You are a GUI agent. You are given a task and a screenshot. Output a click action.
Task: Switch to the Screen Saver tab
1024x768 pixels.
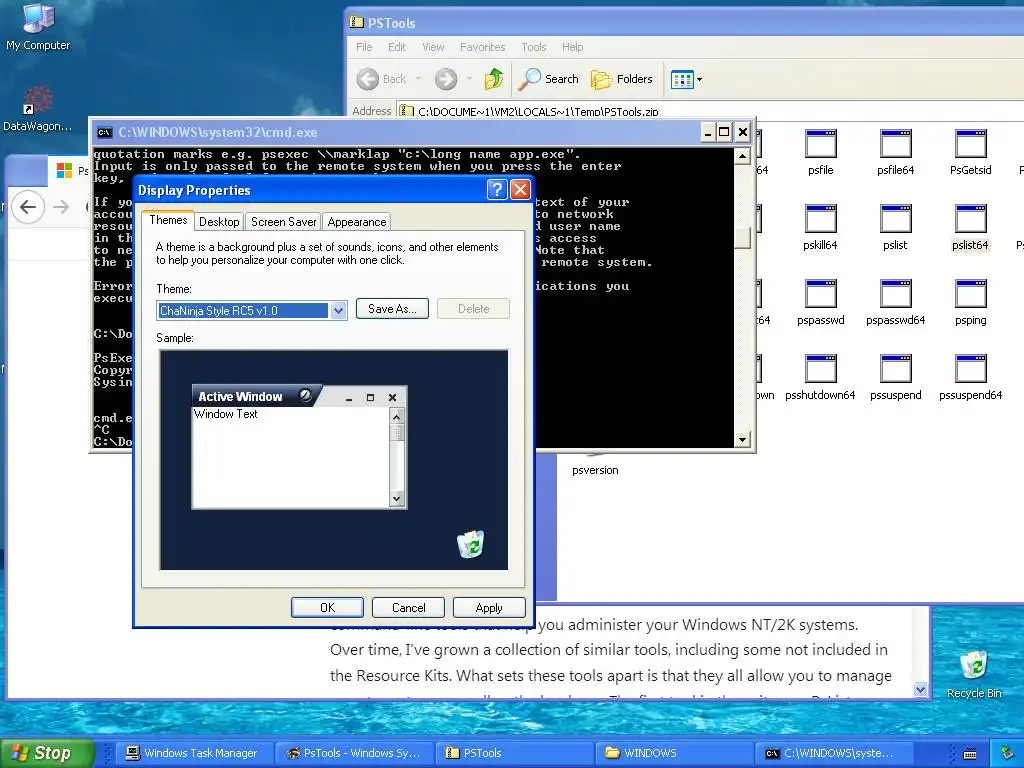point(283,222)
